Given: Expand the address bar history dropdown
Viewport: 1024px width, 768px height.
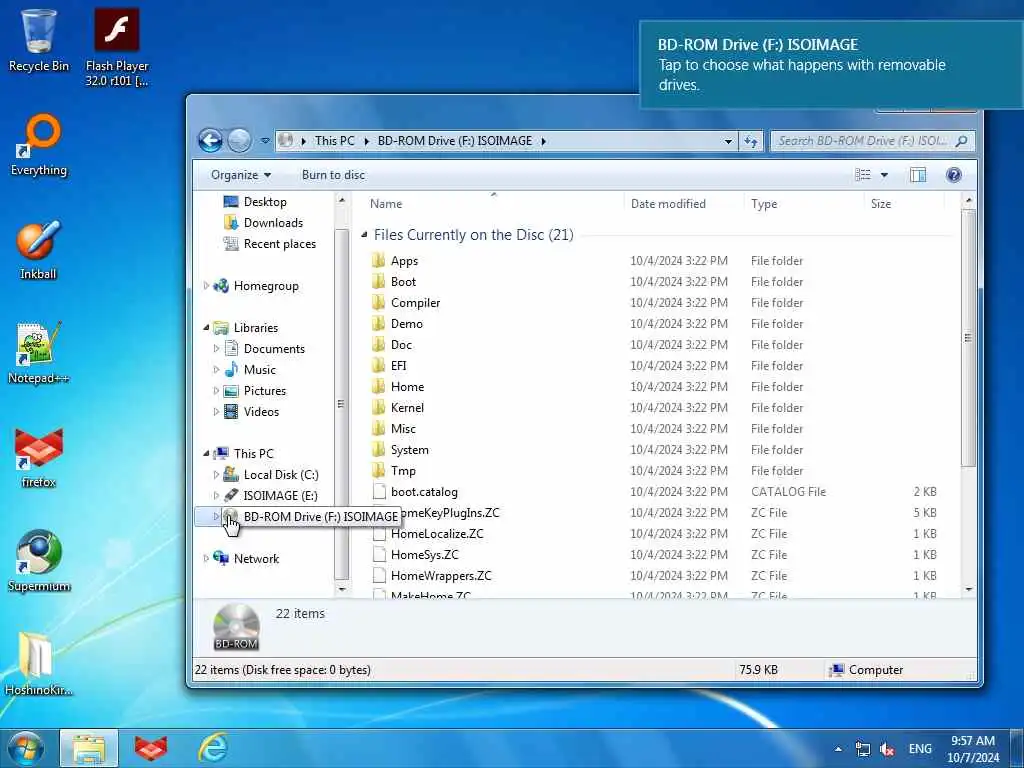Looking at the screenshot, I should click(x=728, y=141).
